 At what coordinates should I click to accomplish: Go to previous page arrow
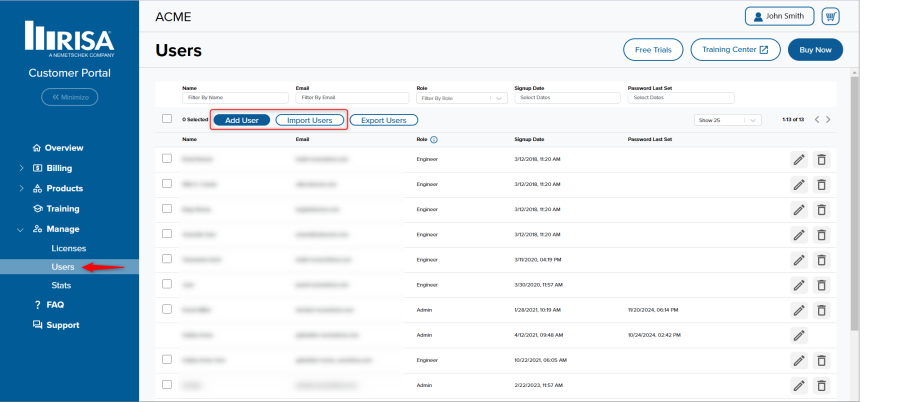coord(816,120)
